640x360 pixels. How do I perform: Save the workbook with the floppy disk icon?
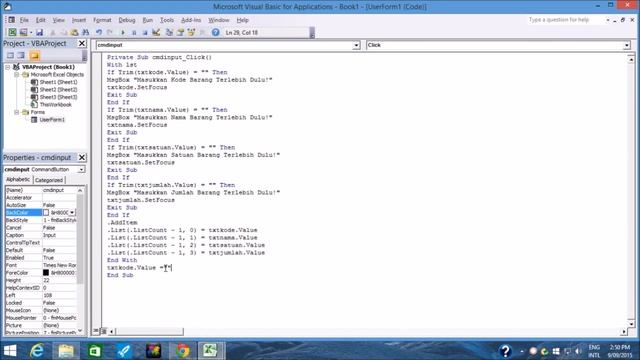39,32
